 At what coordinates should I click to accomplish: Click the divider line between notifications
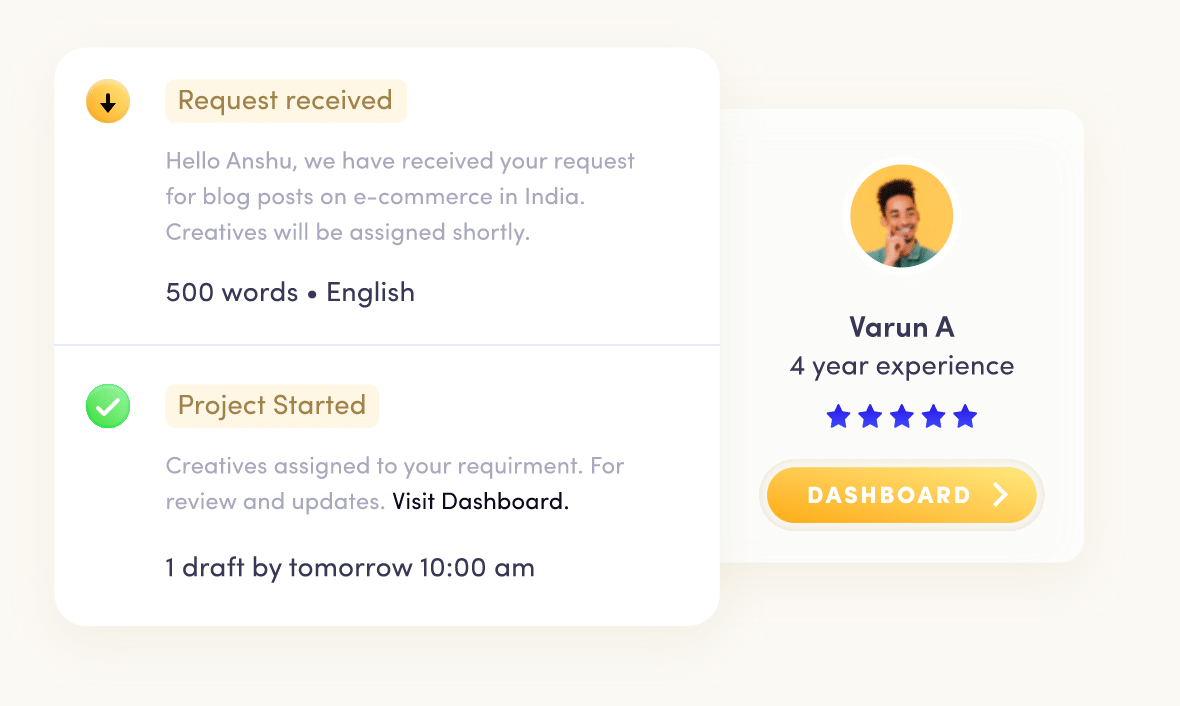point(387,345)
